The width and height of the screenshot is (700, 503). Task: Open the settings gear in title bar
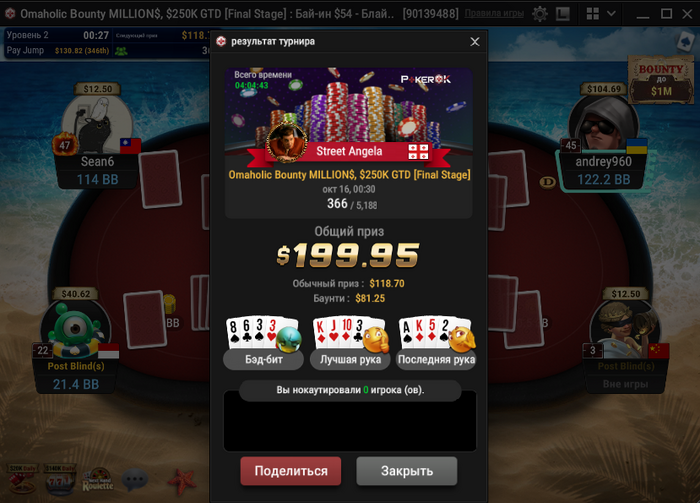540,14
